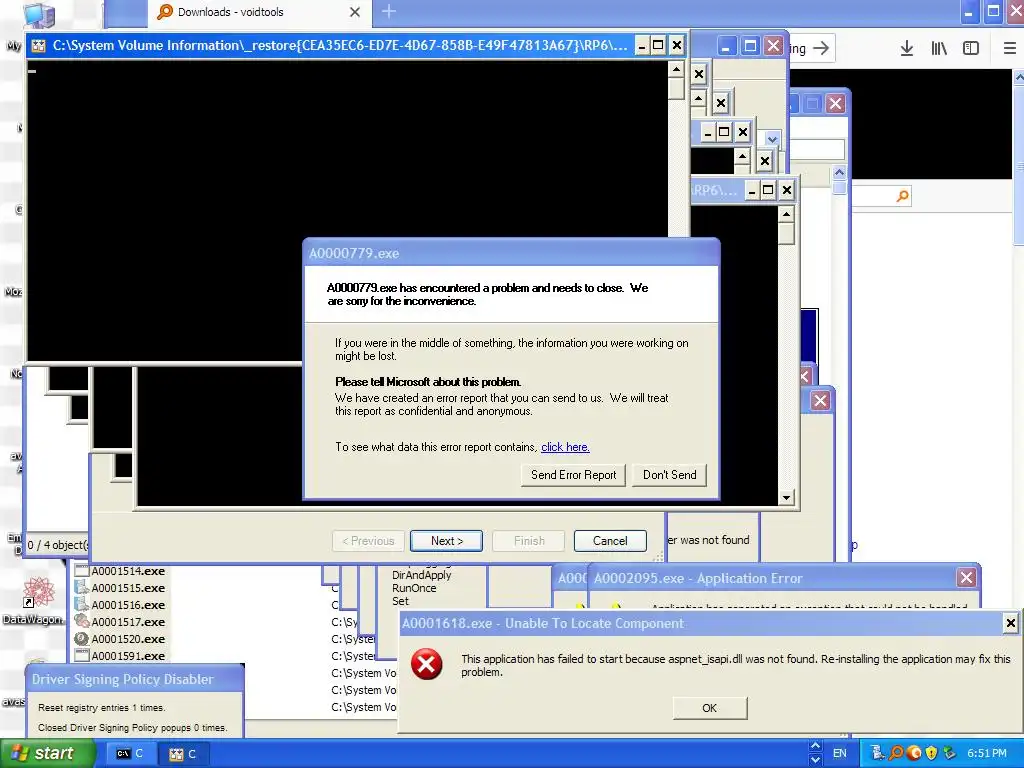Image resolution: width=1024 pixels, height=768 pixels.
Task: Open a new browser tab with plus
Action: (x=389, y=11)
